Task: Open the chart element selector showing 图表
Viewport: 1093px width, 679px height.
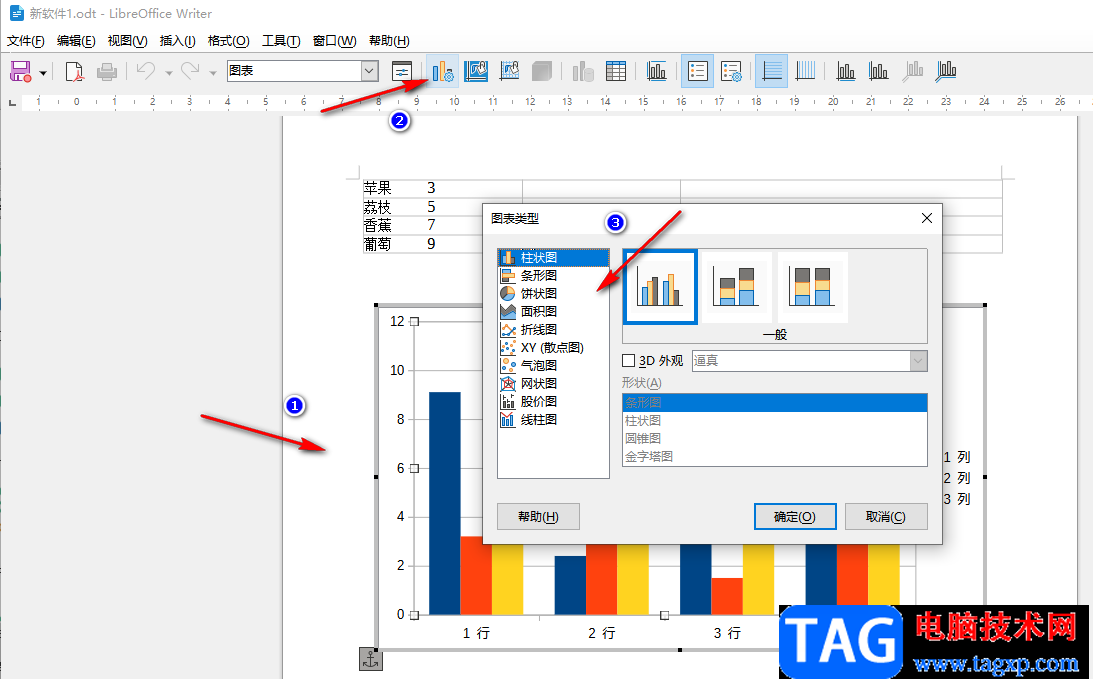Action: tap(303, 70)
